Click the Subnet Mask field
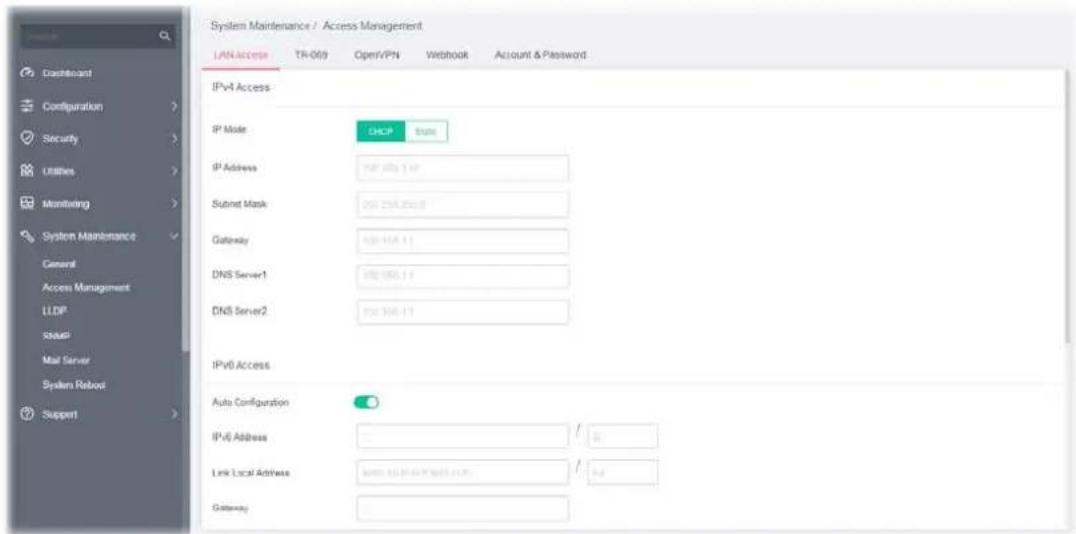The width and height of the screenshot is (1076, 534). pyautogui.click(x=463, y=205)
